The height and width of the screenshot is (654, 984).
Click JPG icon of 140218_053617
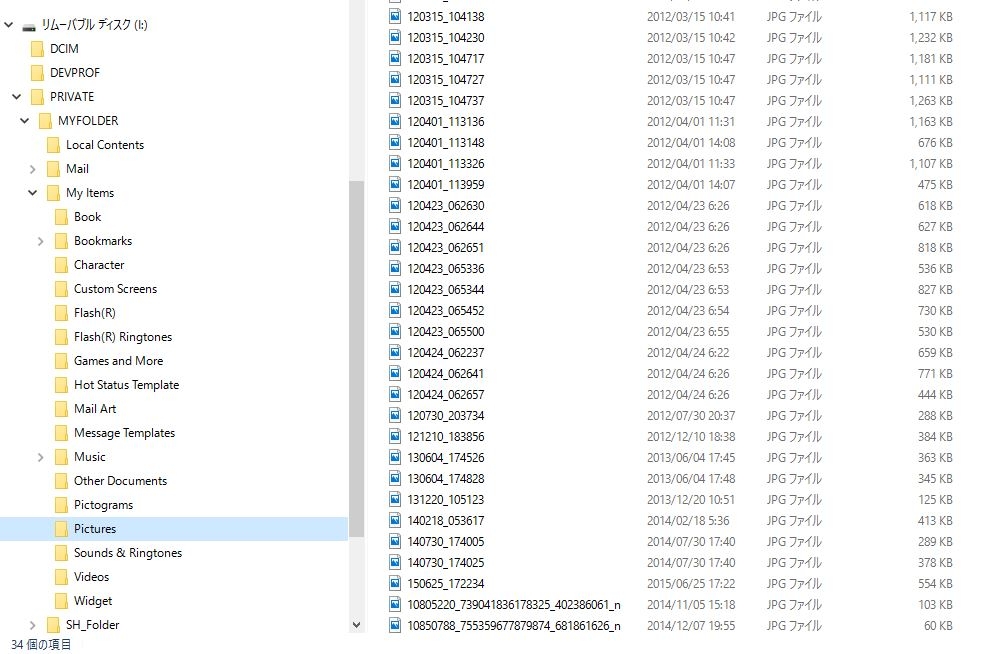[395, 520]
